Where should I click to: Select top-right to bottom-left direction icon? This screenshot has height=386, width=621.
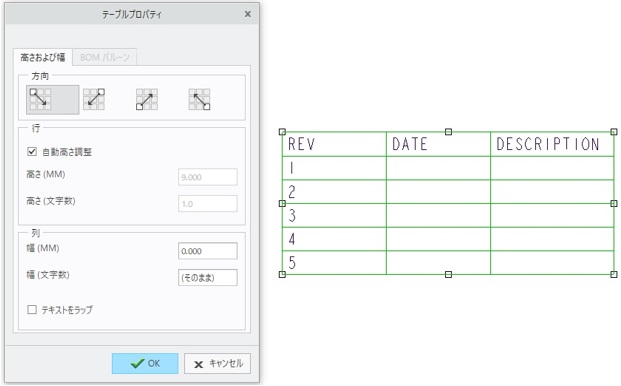tap(94, 99)
